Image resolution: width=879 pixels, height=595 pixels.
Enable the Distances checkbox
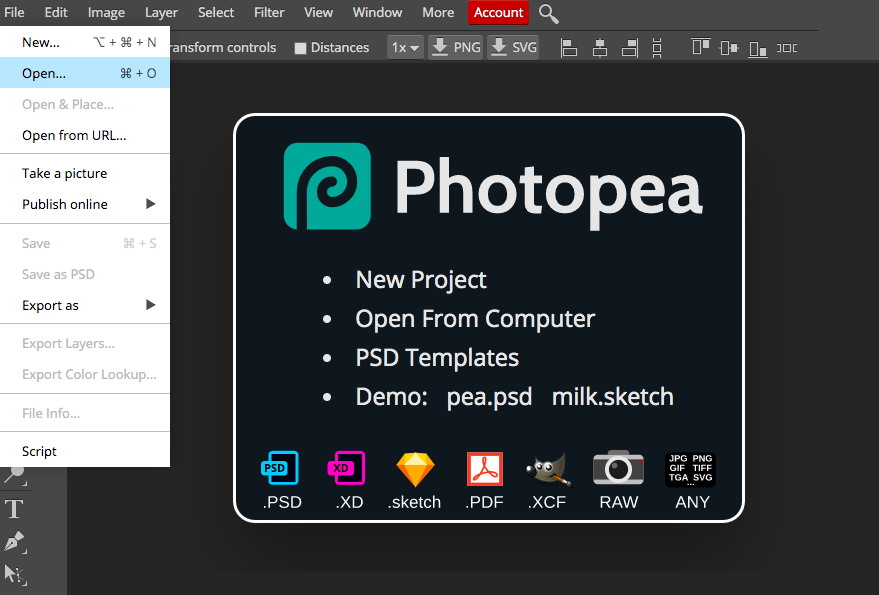(300, 48)
